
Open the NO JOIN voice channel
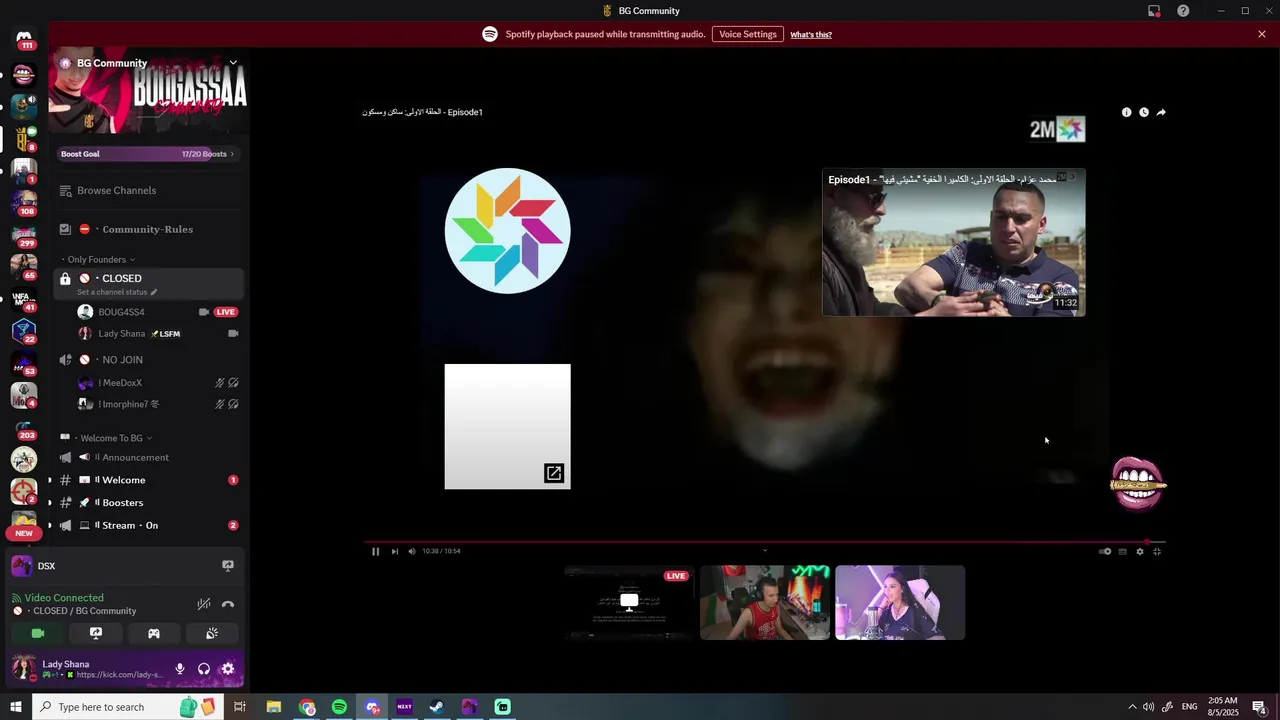tap(148, 359)
